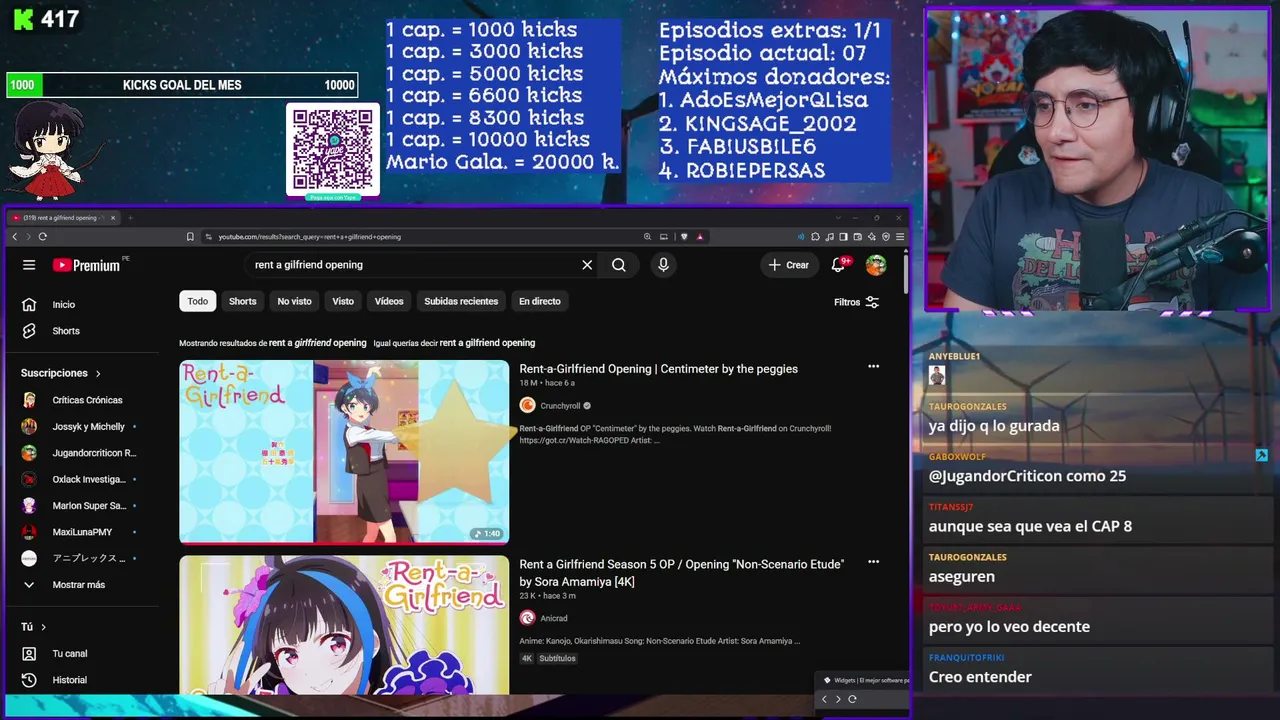Open the Crunchyroll channel avatar
This screenshot has width=1280, height=720.
[x=527, y=405]
